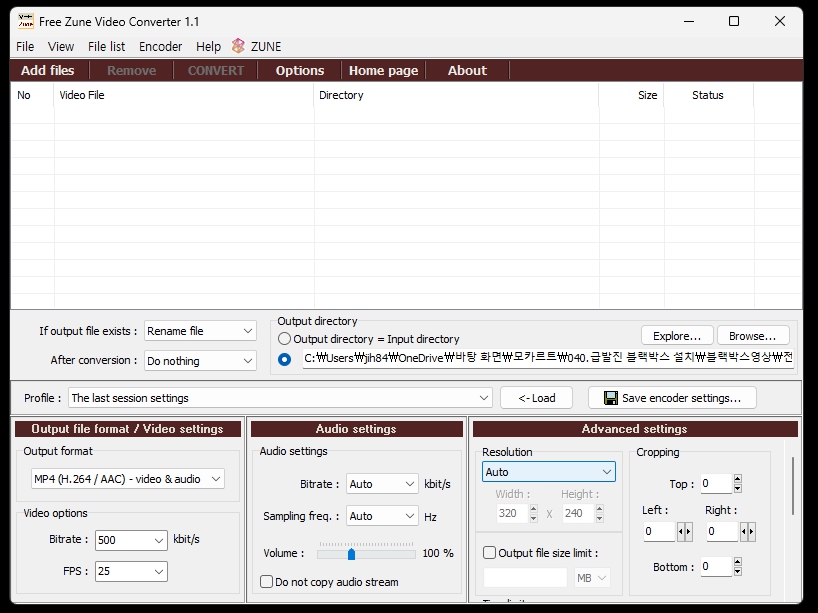
Task: Open the MB size unit dropdown
Action: [592, 578]
